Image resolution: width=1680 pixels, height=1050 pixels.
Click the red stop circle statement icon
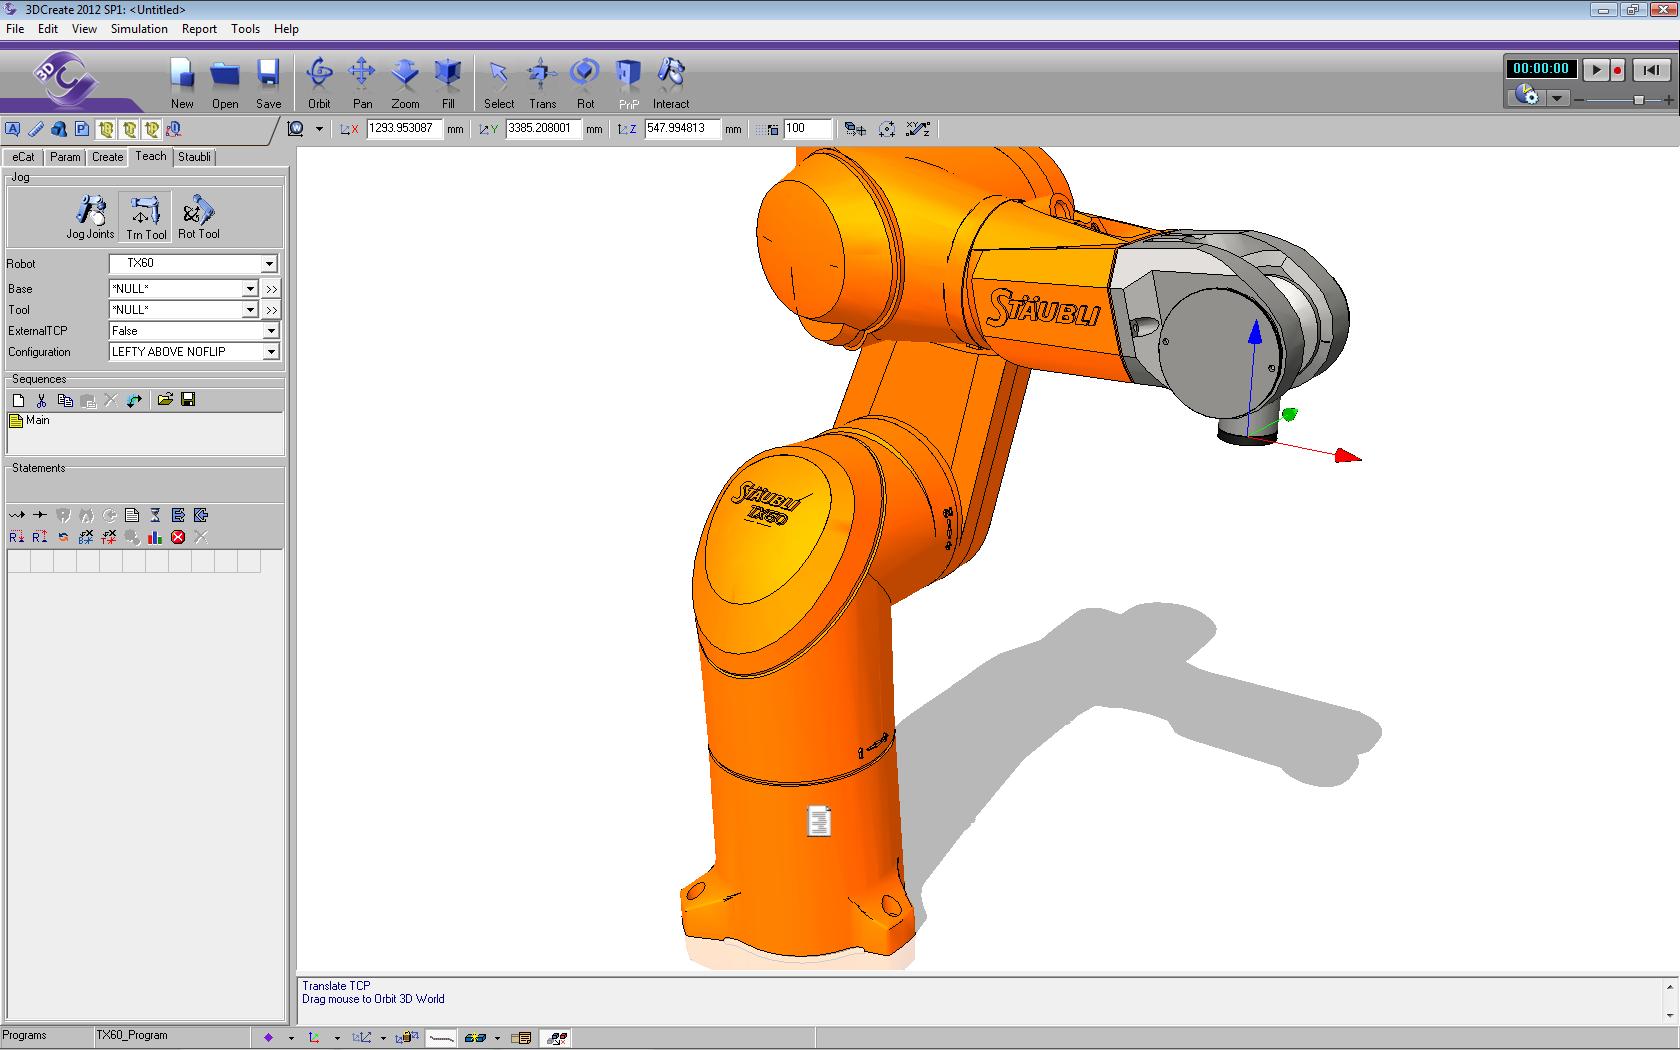(x=178, y=537)
